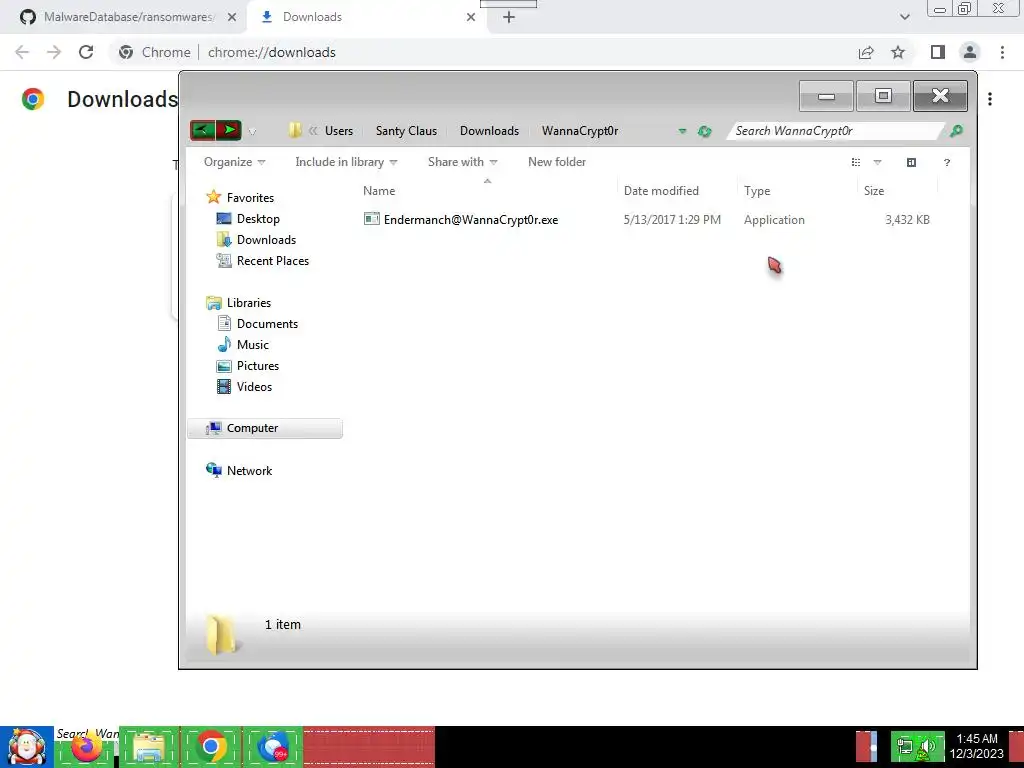Click the 5/13/2017 1:29 PM date cell
This screenshot has height=768, width=1024.
click(672, 220)
